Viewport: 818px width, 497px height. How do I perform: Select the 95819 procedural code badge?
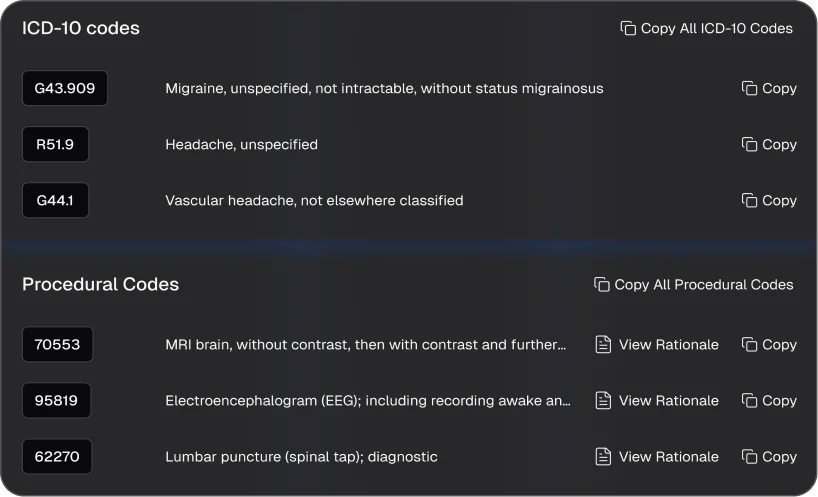pyautogui.click(x=57, y=400)
